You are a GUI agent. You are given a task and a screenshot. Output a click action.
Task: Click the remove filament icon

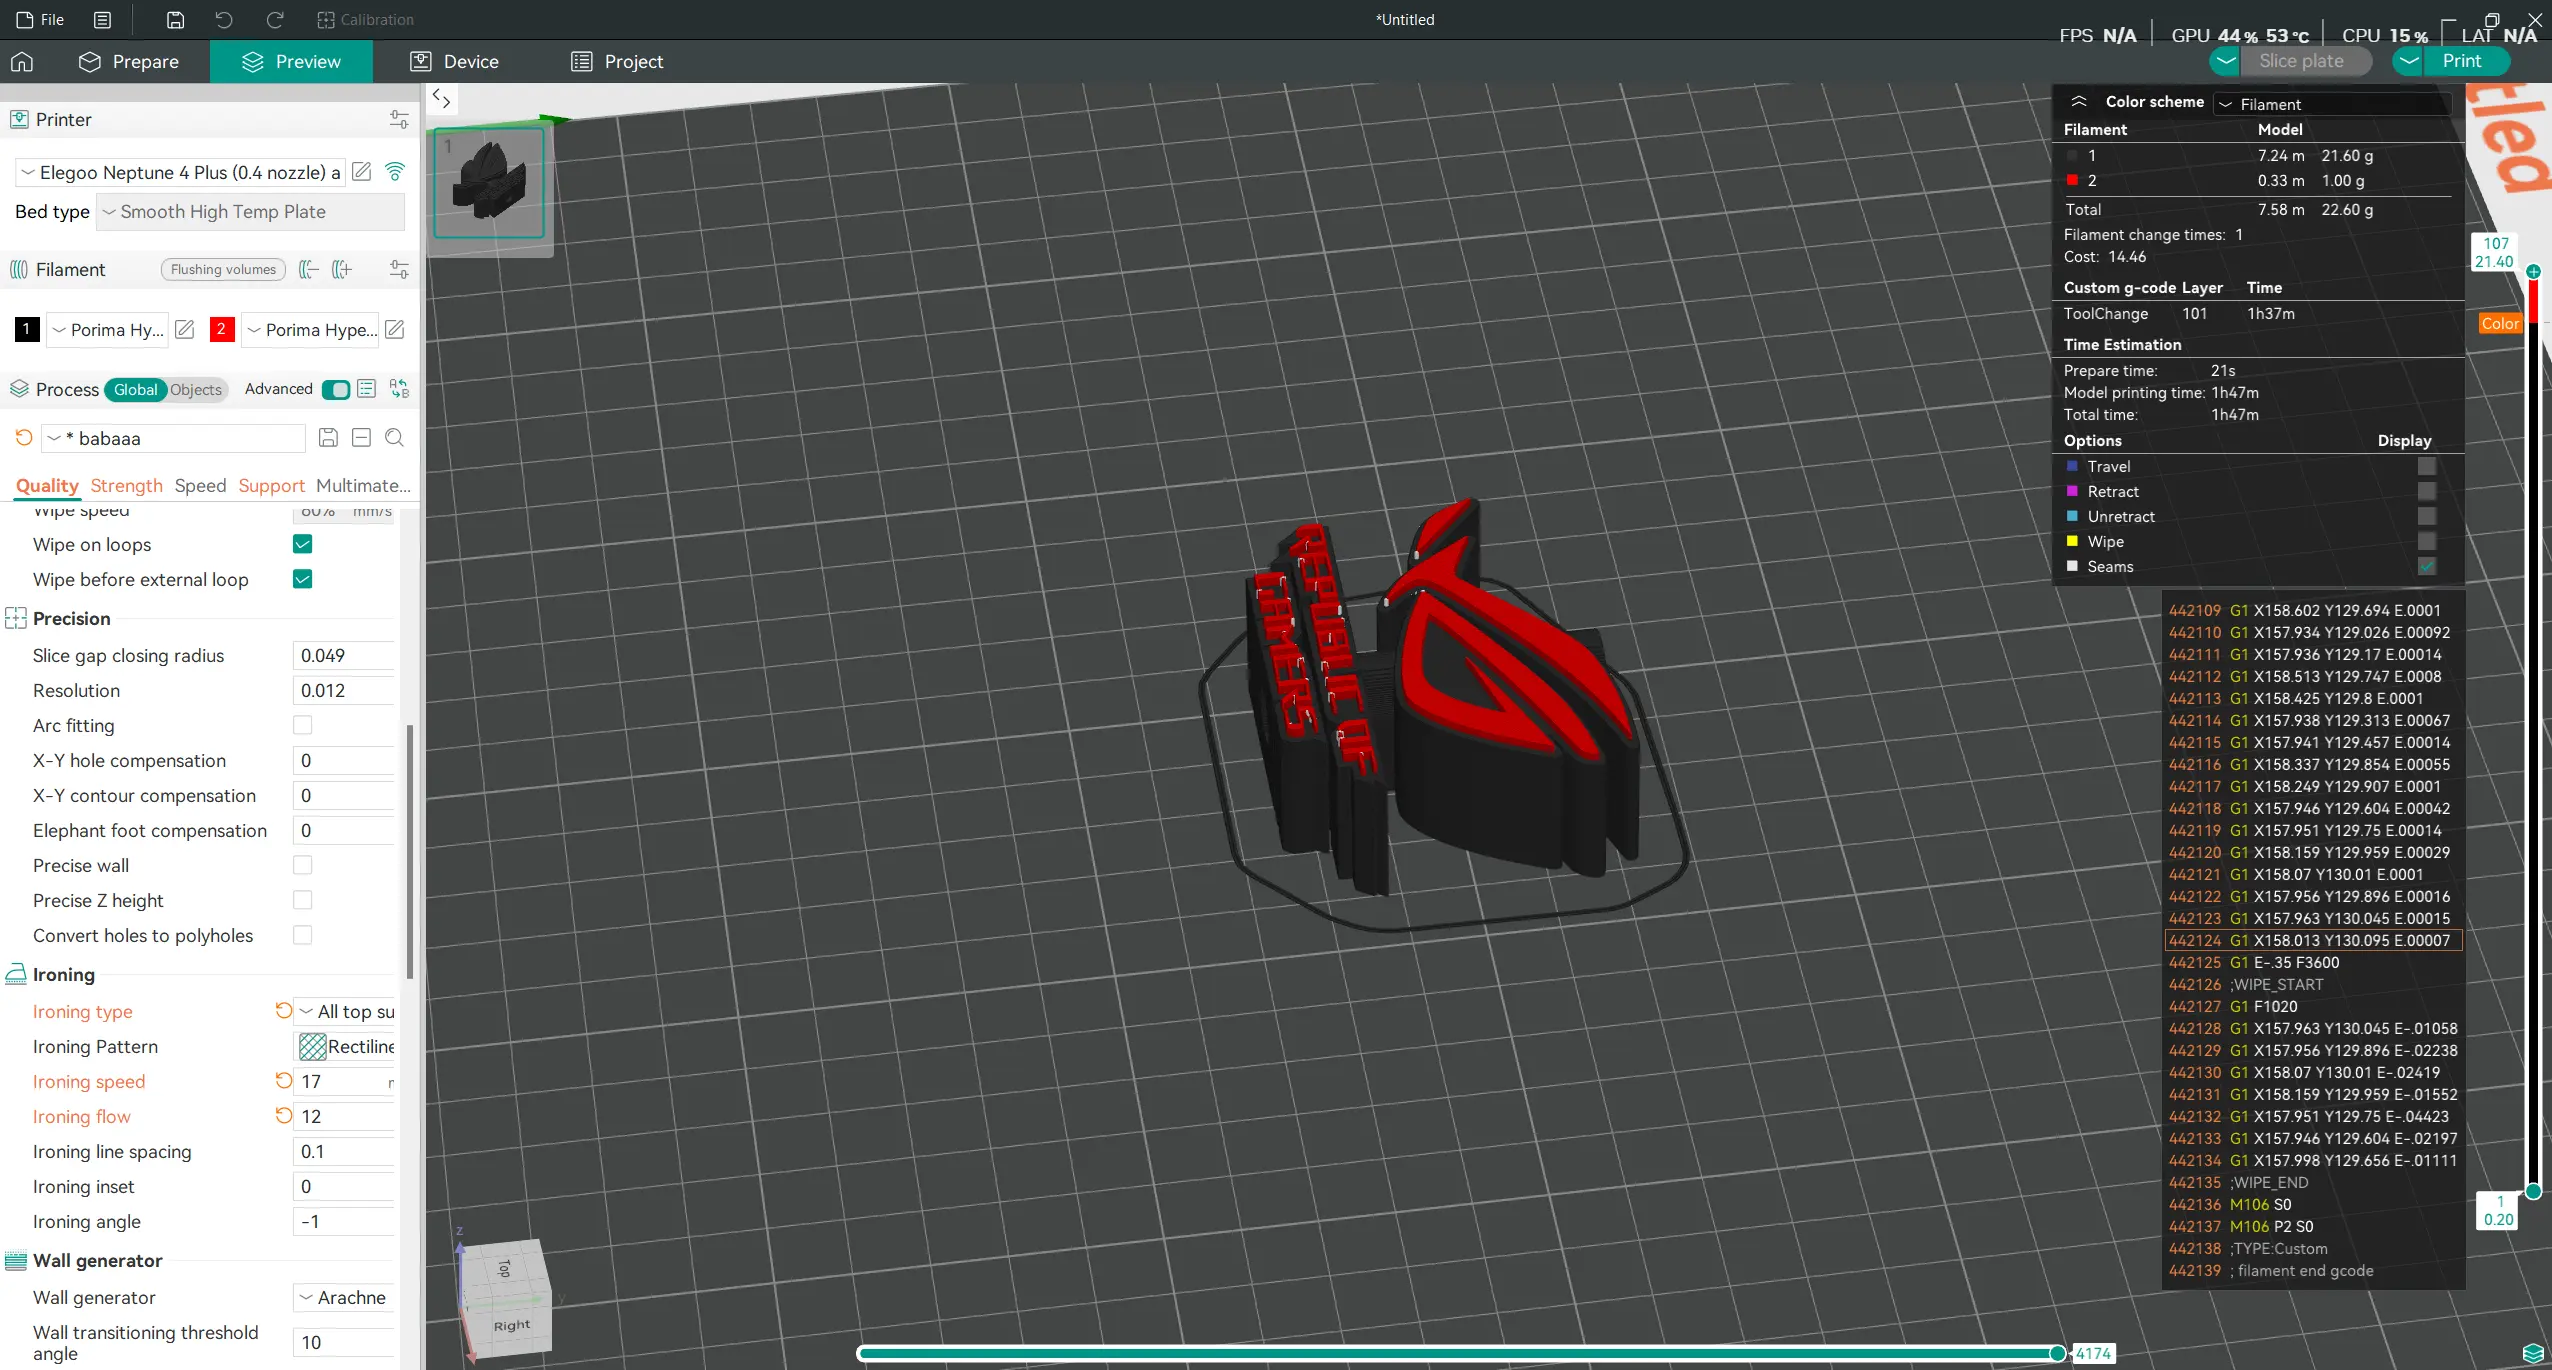point(309,270)
